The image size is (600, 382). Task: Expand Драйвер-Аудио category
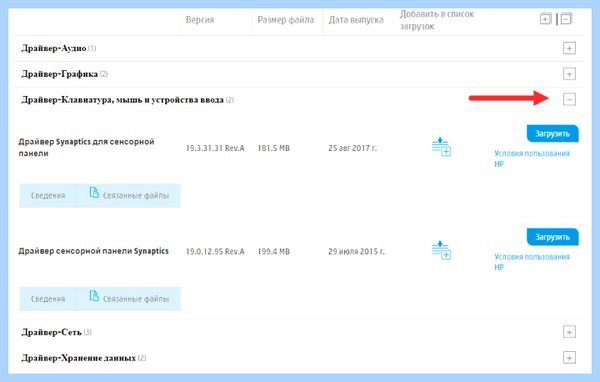pos(569,48)
